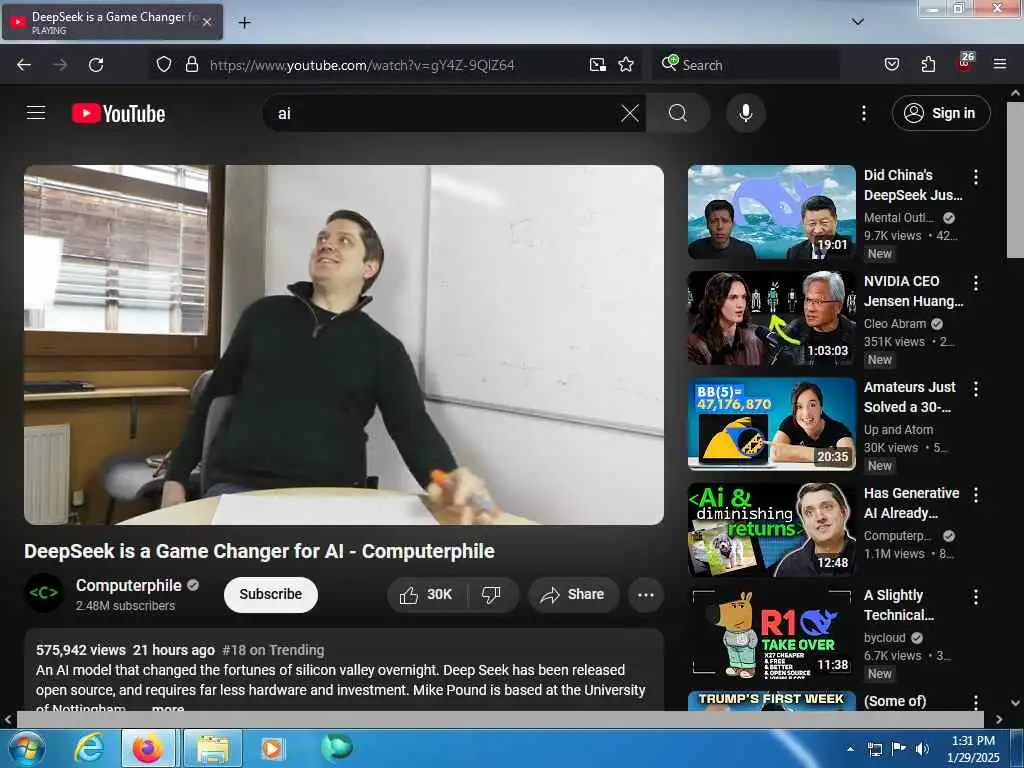The image size is (1024, 768).
Task: Click Has Generative AI Already title
Action: [911, 503]
